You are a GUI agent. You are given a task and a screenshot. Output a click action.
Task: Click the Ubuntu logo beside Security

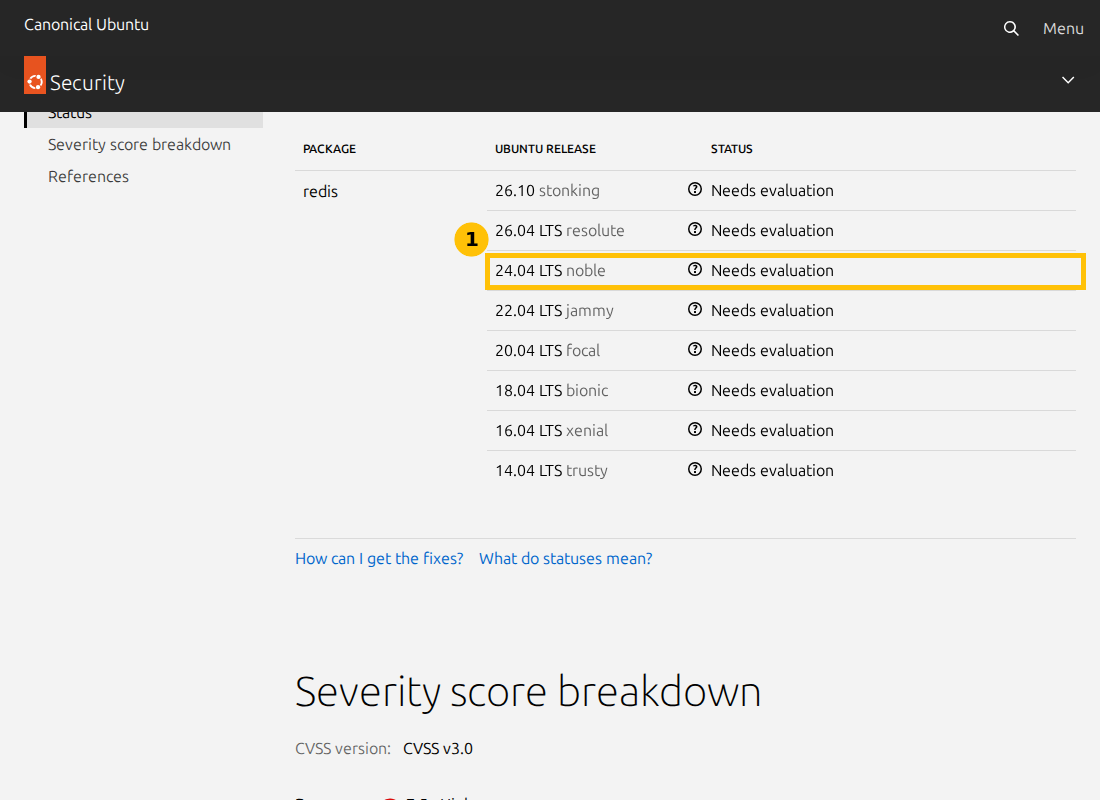(x=35, y=75)
